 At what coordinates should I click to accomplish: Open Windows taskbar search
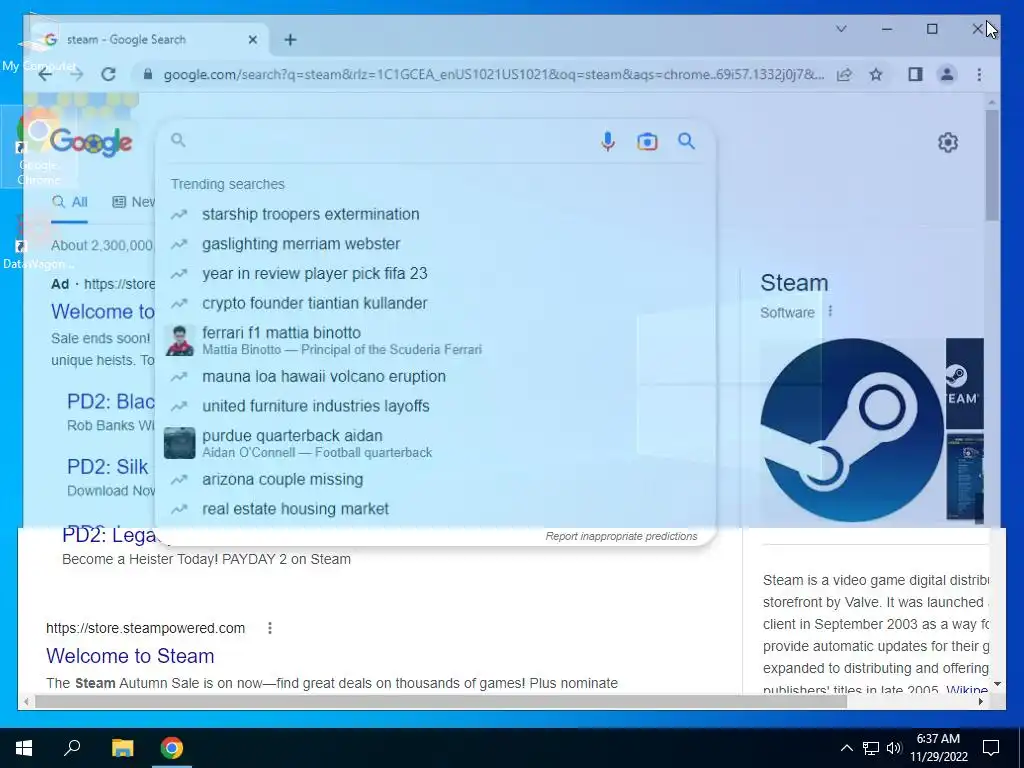tap(72, 748)
